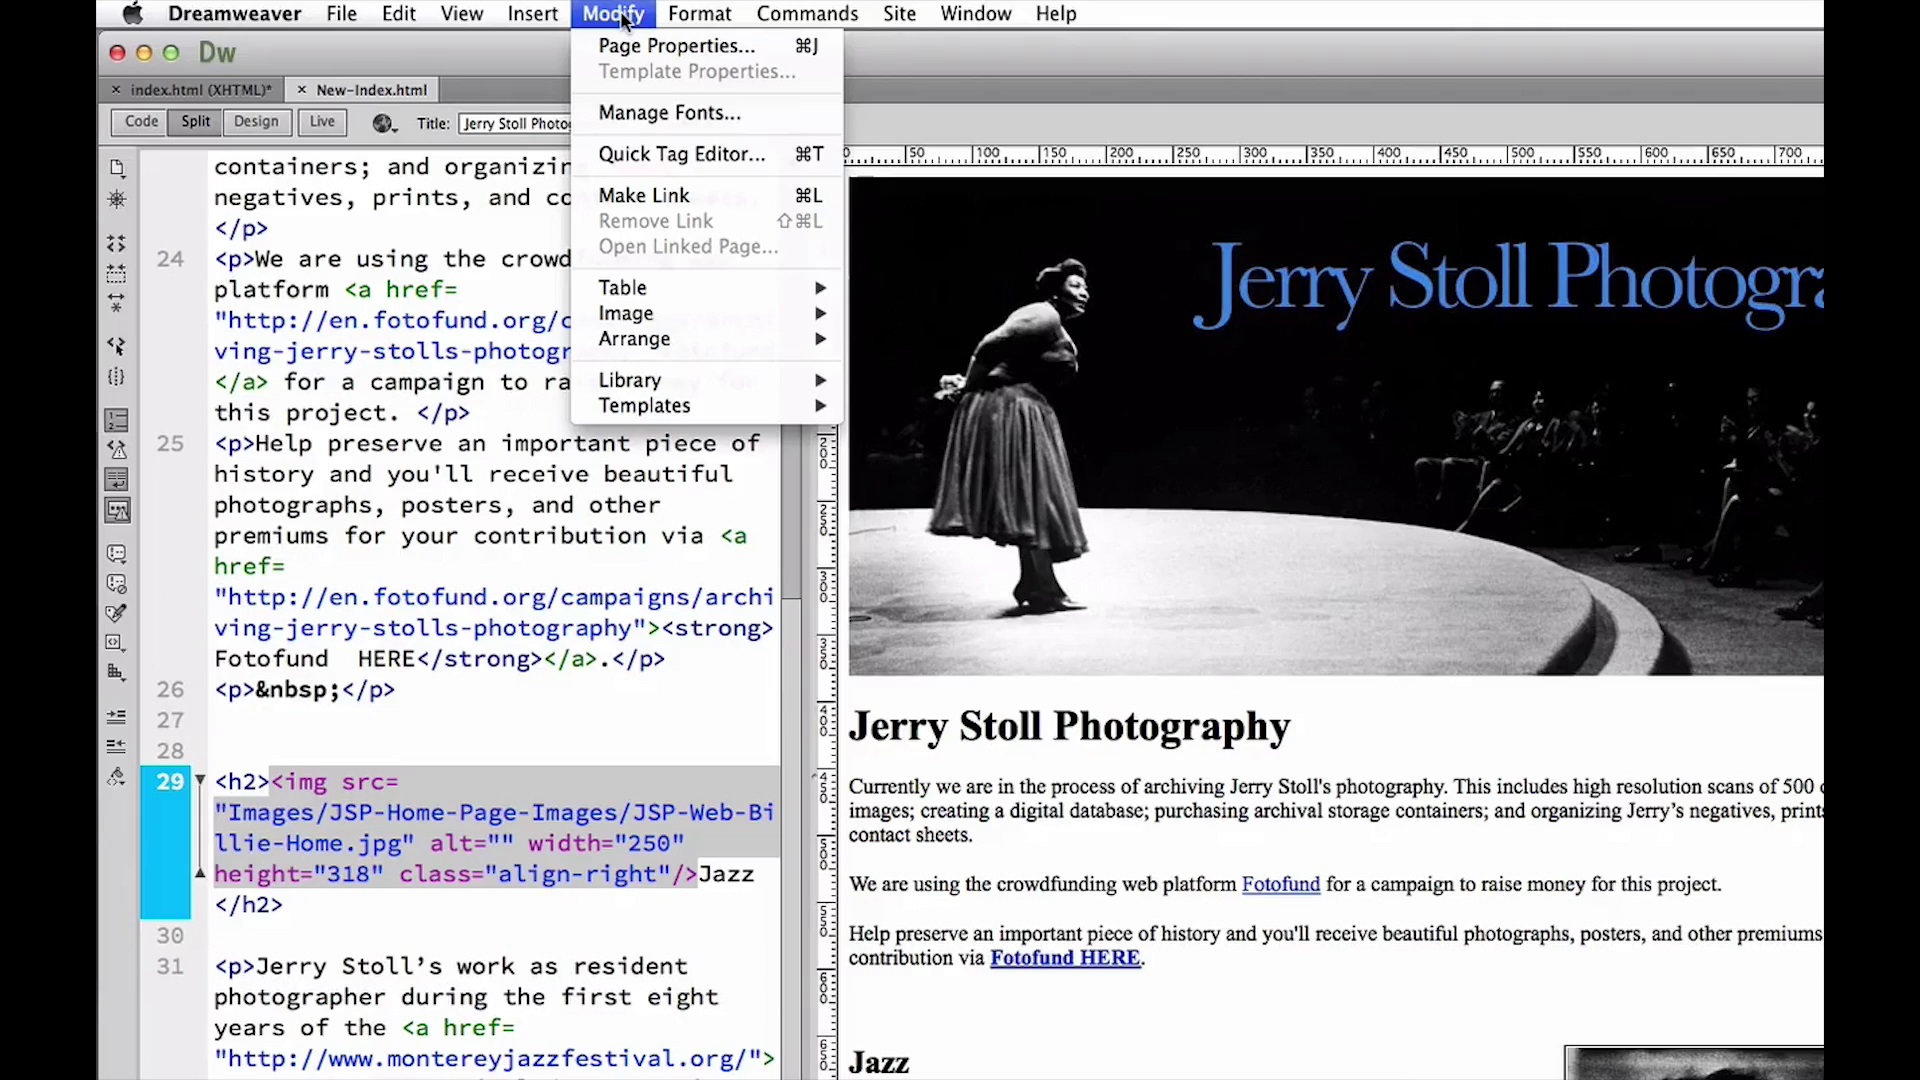Switch to the index.html (XHTML) tab
The image size is (1920, 1080).
click(200, 90)
